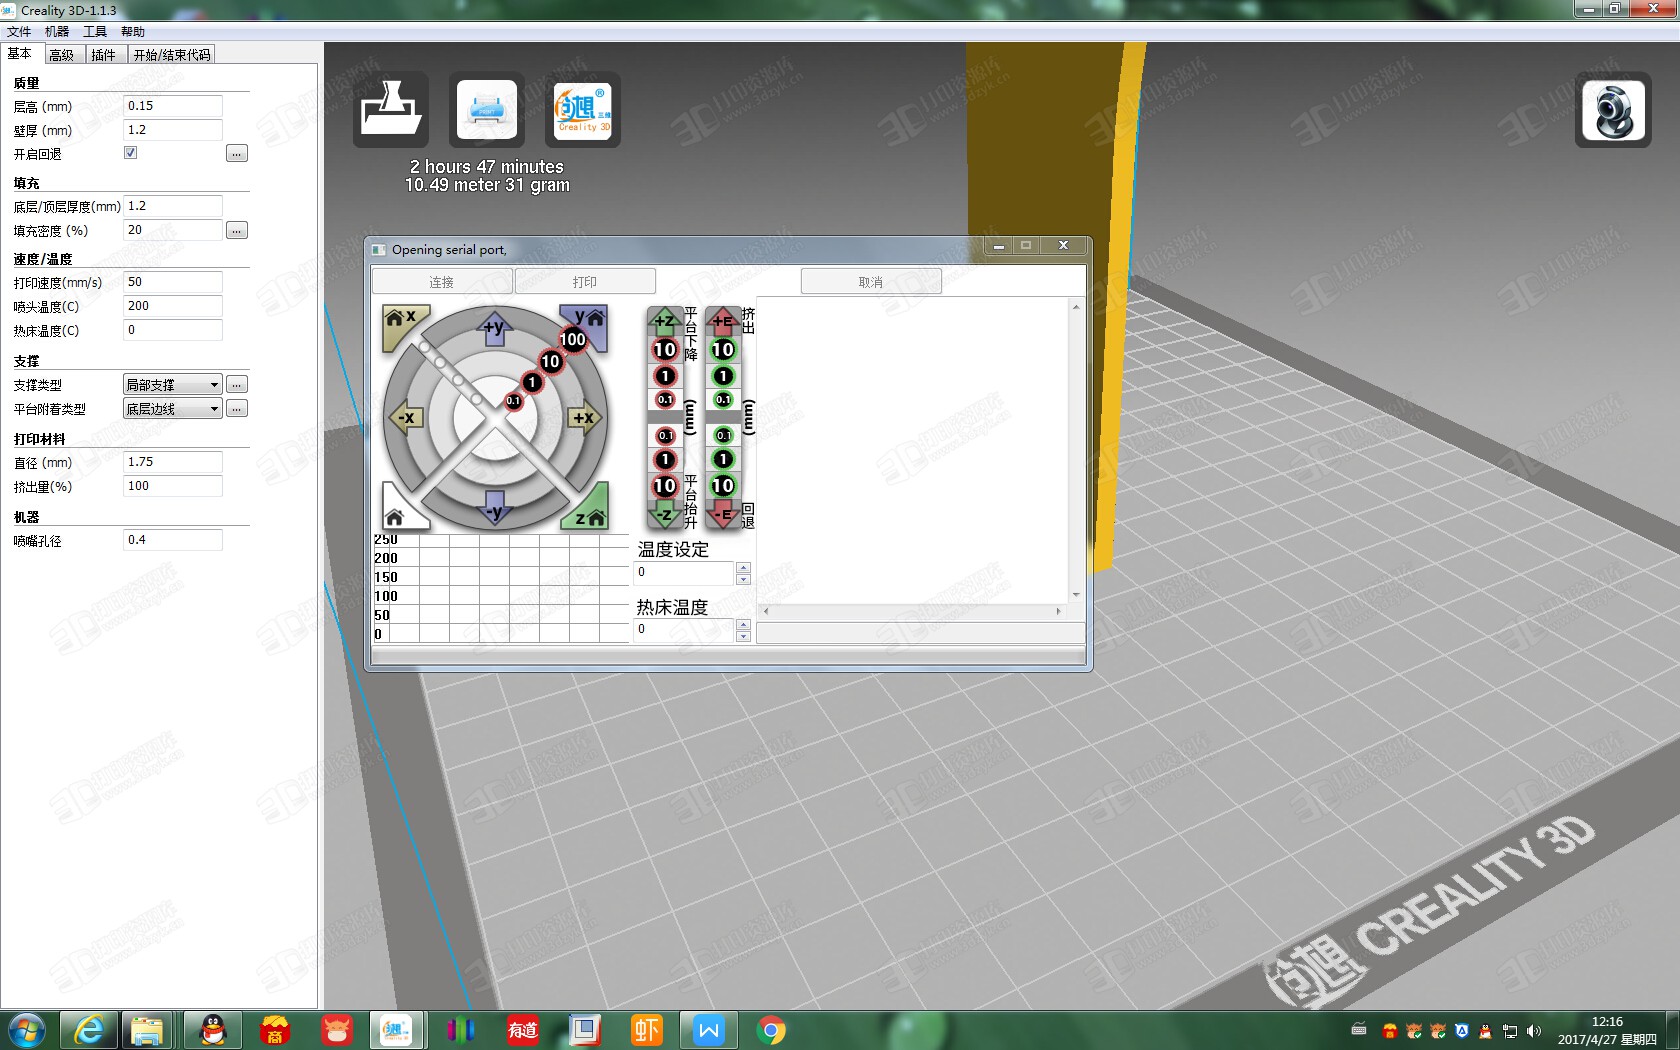Screen dimensions: 1680x1050
Task: Switch to the 开始/结束代码 tab
Action: (x=172, y=55)
